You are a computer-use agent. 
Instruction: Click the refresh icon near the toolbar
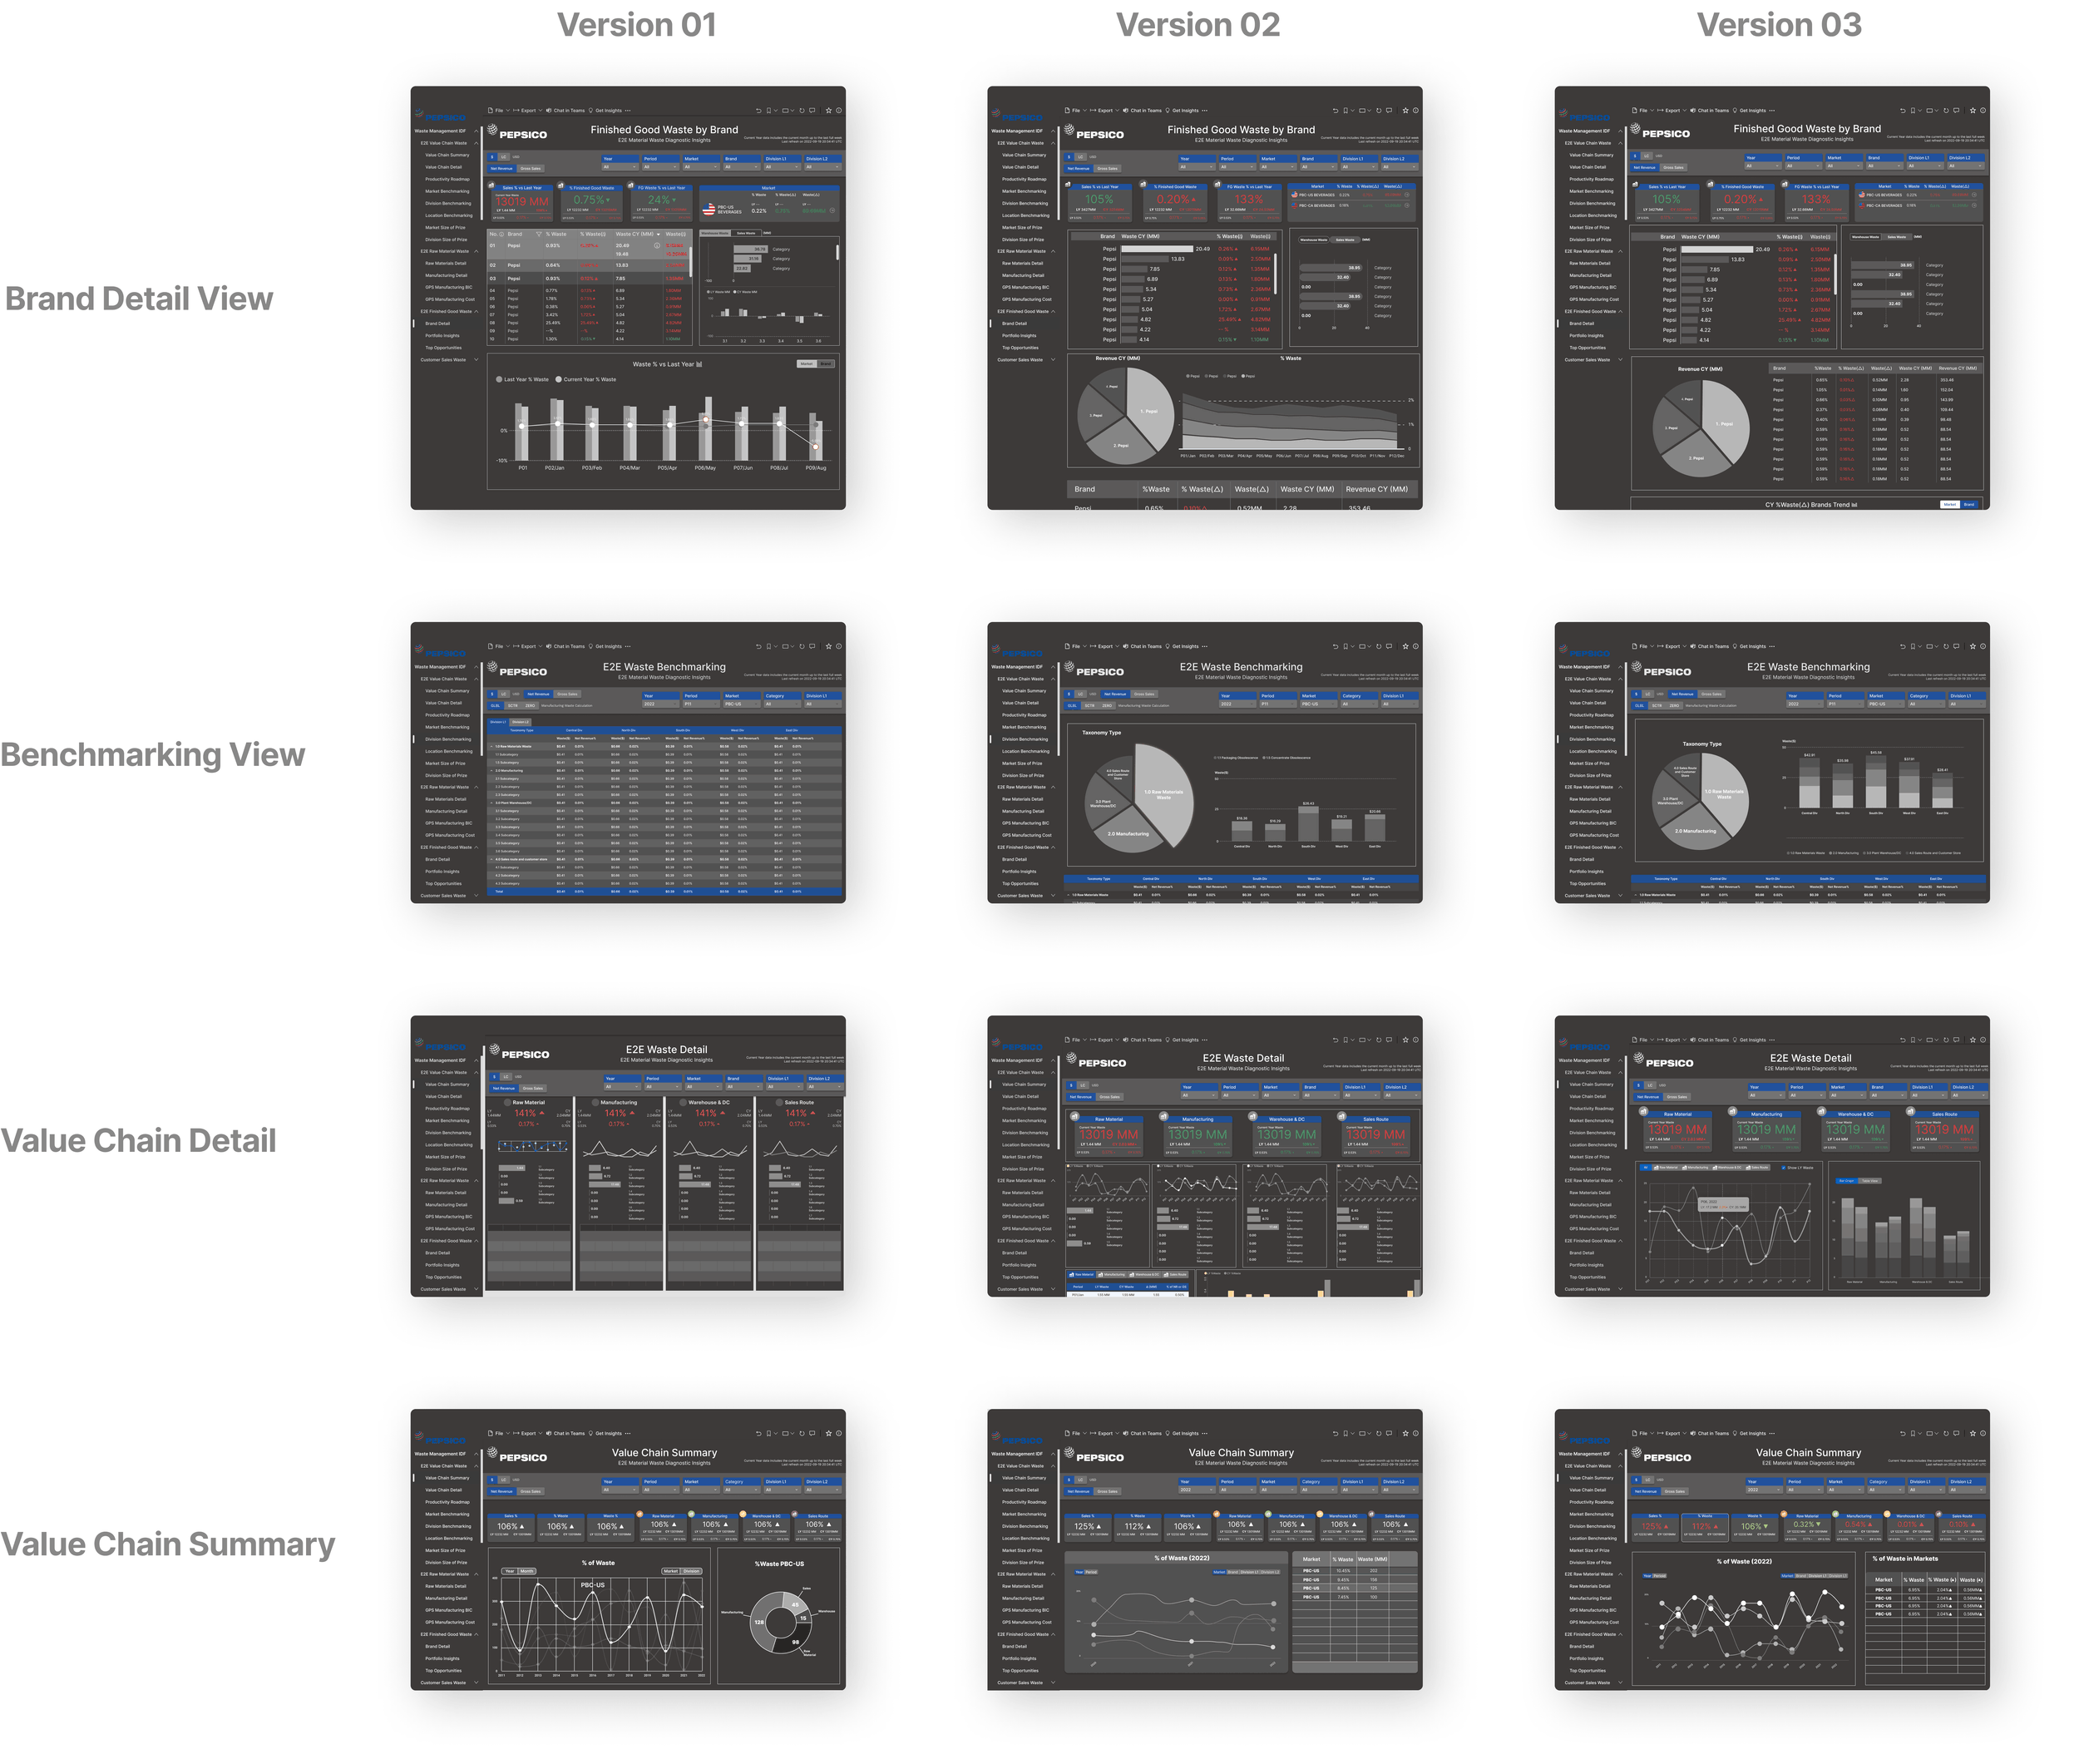click(x=802, y=111)
